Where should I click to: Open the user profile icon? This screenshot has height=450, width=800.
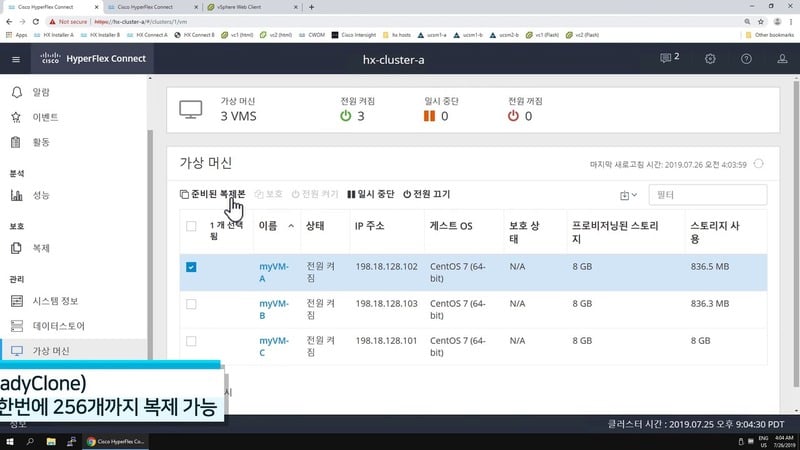click(x=782, y=59)
